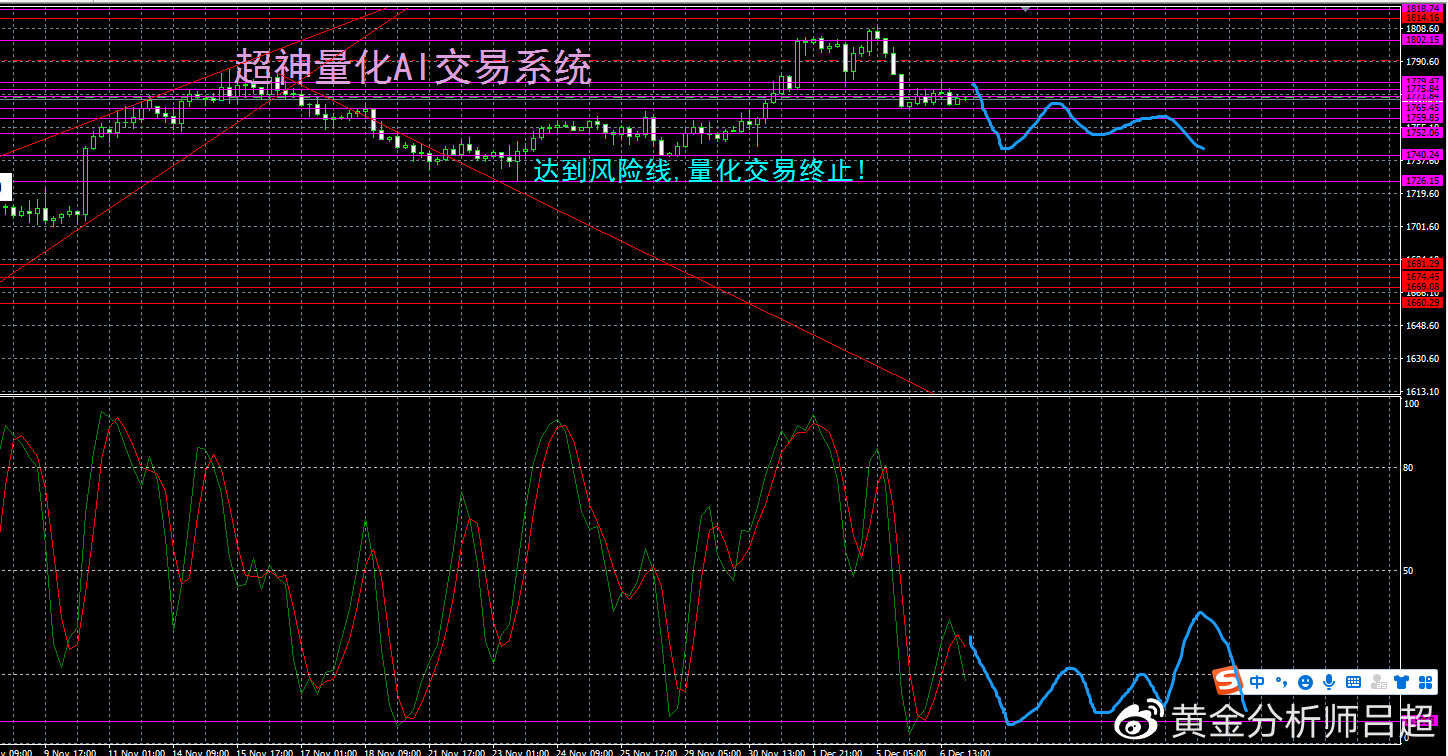Click the chart shift triangle marker at top
Viewport: 1448px width, 756px height.
coord(1025,7)
